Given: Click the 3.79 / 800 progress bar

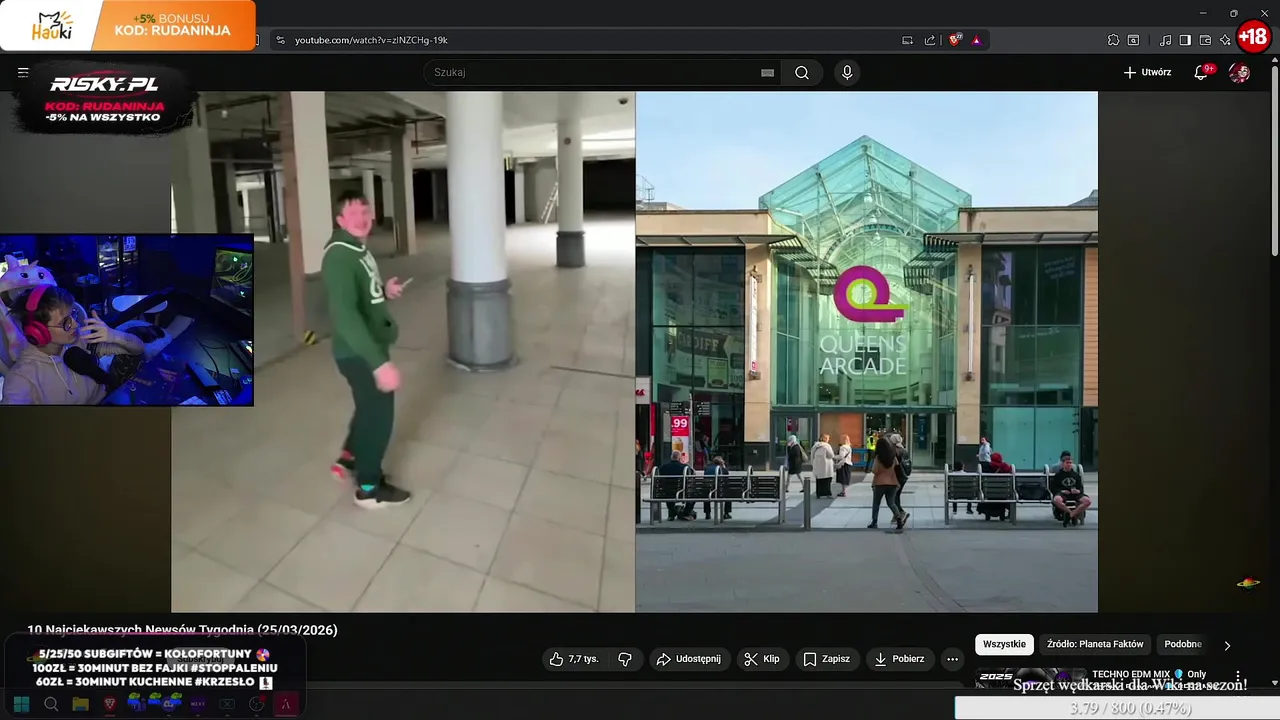Looking at the screenshot, I should (x=1117, y=708).
